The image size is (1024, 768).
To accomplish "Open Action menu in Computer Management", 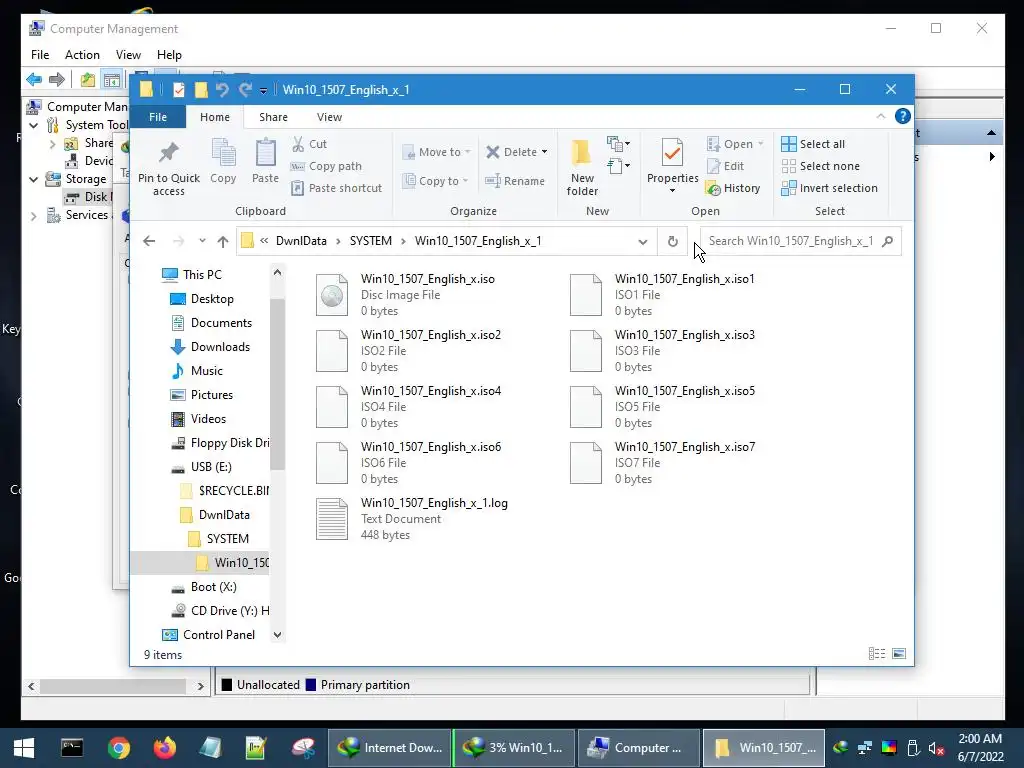I will [82, 55].
